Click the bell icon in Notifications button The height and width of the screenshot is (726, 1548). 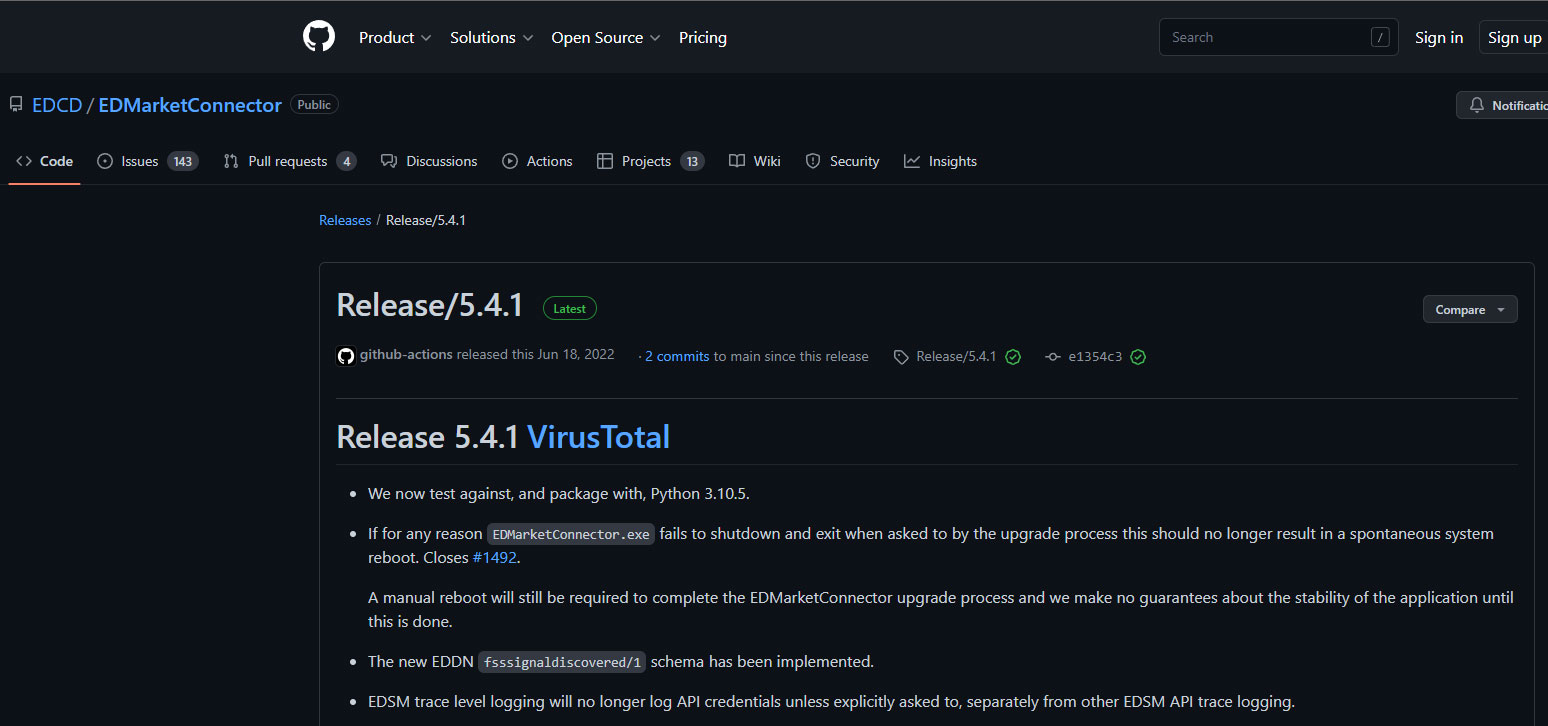tap(1477, 105)
